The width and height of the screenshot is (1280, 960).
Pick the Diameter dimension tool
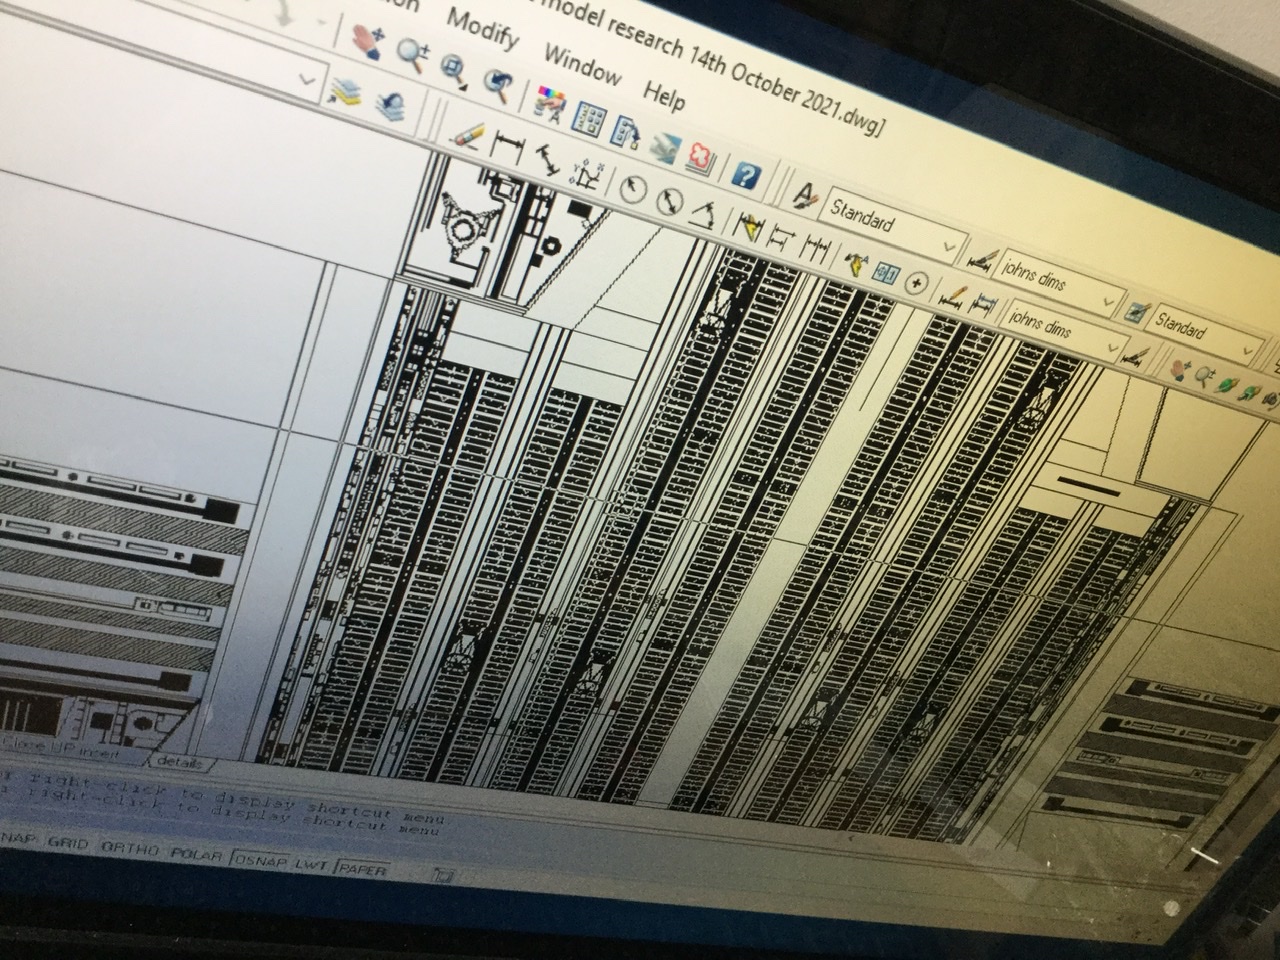click(669, 201)
